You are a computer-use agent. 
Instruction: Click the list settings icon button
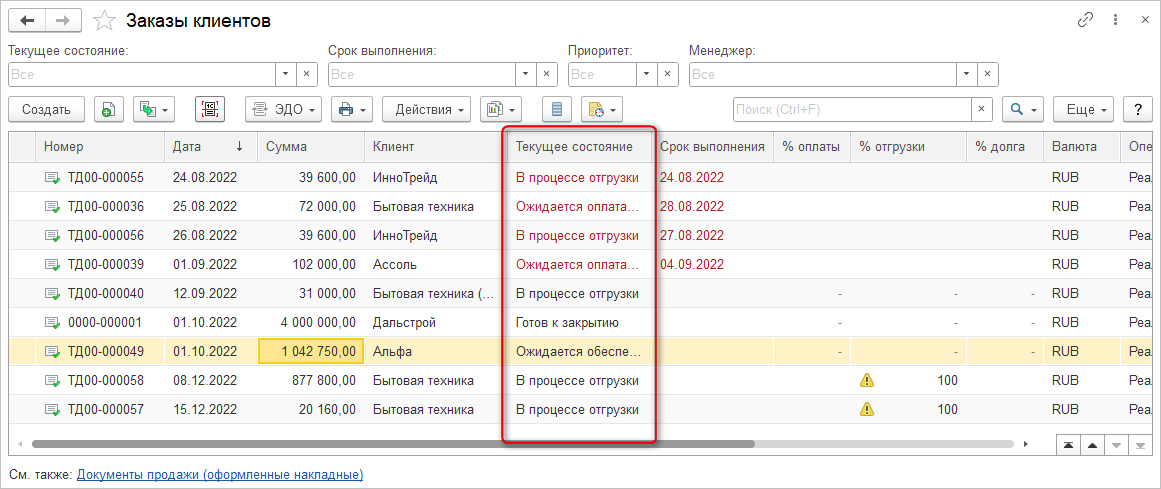[x=557, y=110]
